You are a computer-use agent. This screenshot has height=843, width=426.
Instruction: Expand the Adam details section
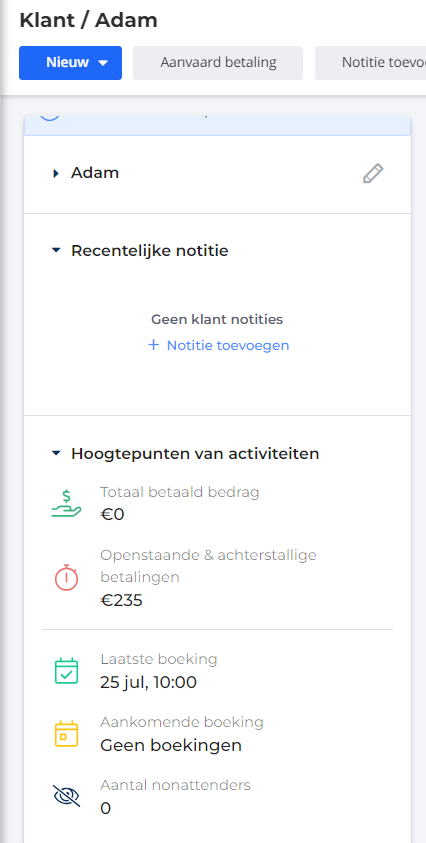pos(56,174)
